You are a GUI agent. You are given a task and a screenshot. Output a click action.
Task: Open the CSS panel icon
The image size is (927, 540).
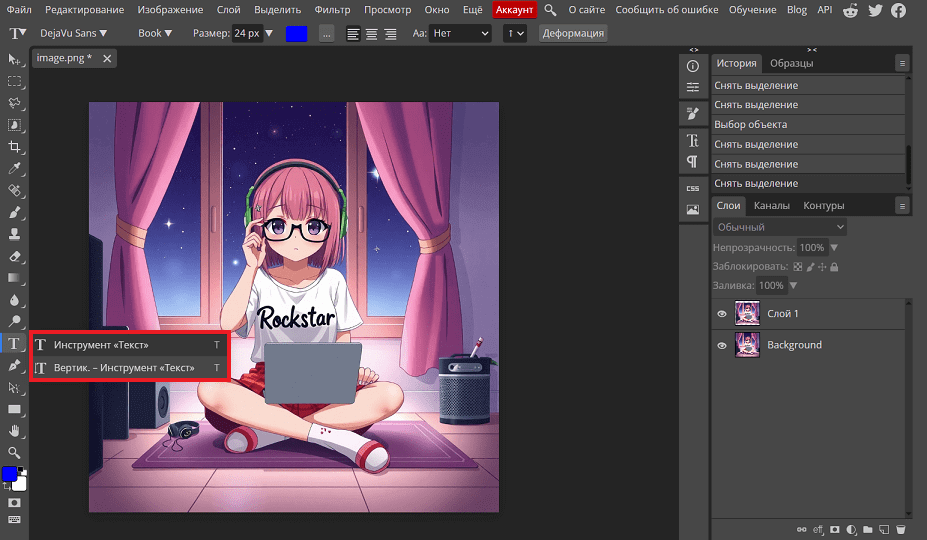point(692,188)
